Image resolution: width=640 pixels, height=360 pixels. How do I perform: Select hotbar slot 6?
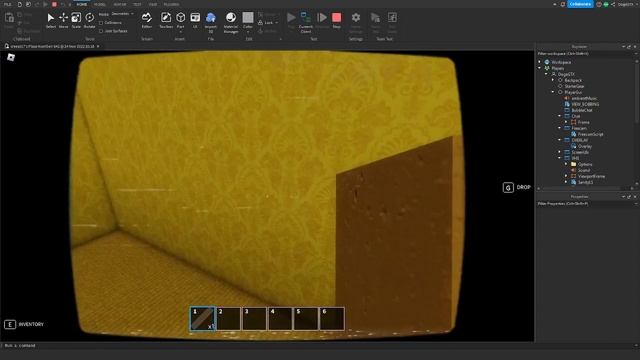click(332, 318)
